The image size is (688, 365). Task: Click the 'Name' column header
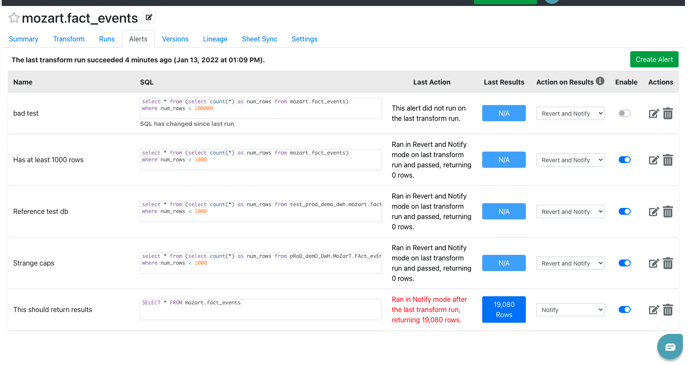click(x=23, y=82)
